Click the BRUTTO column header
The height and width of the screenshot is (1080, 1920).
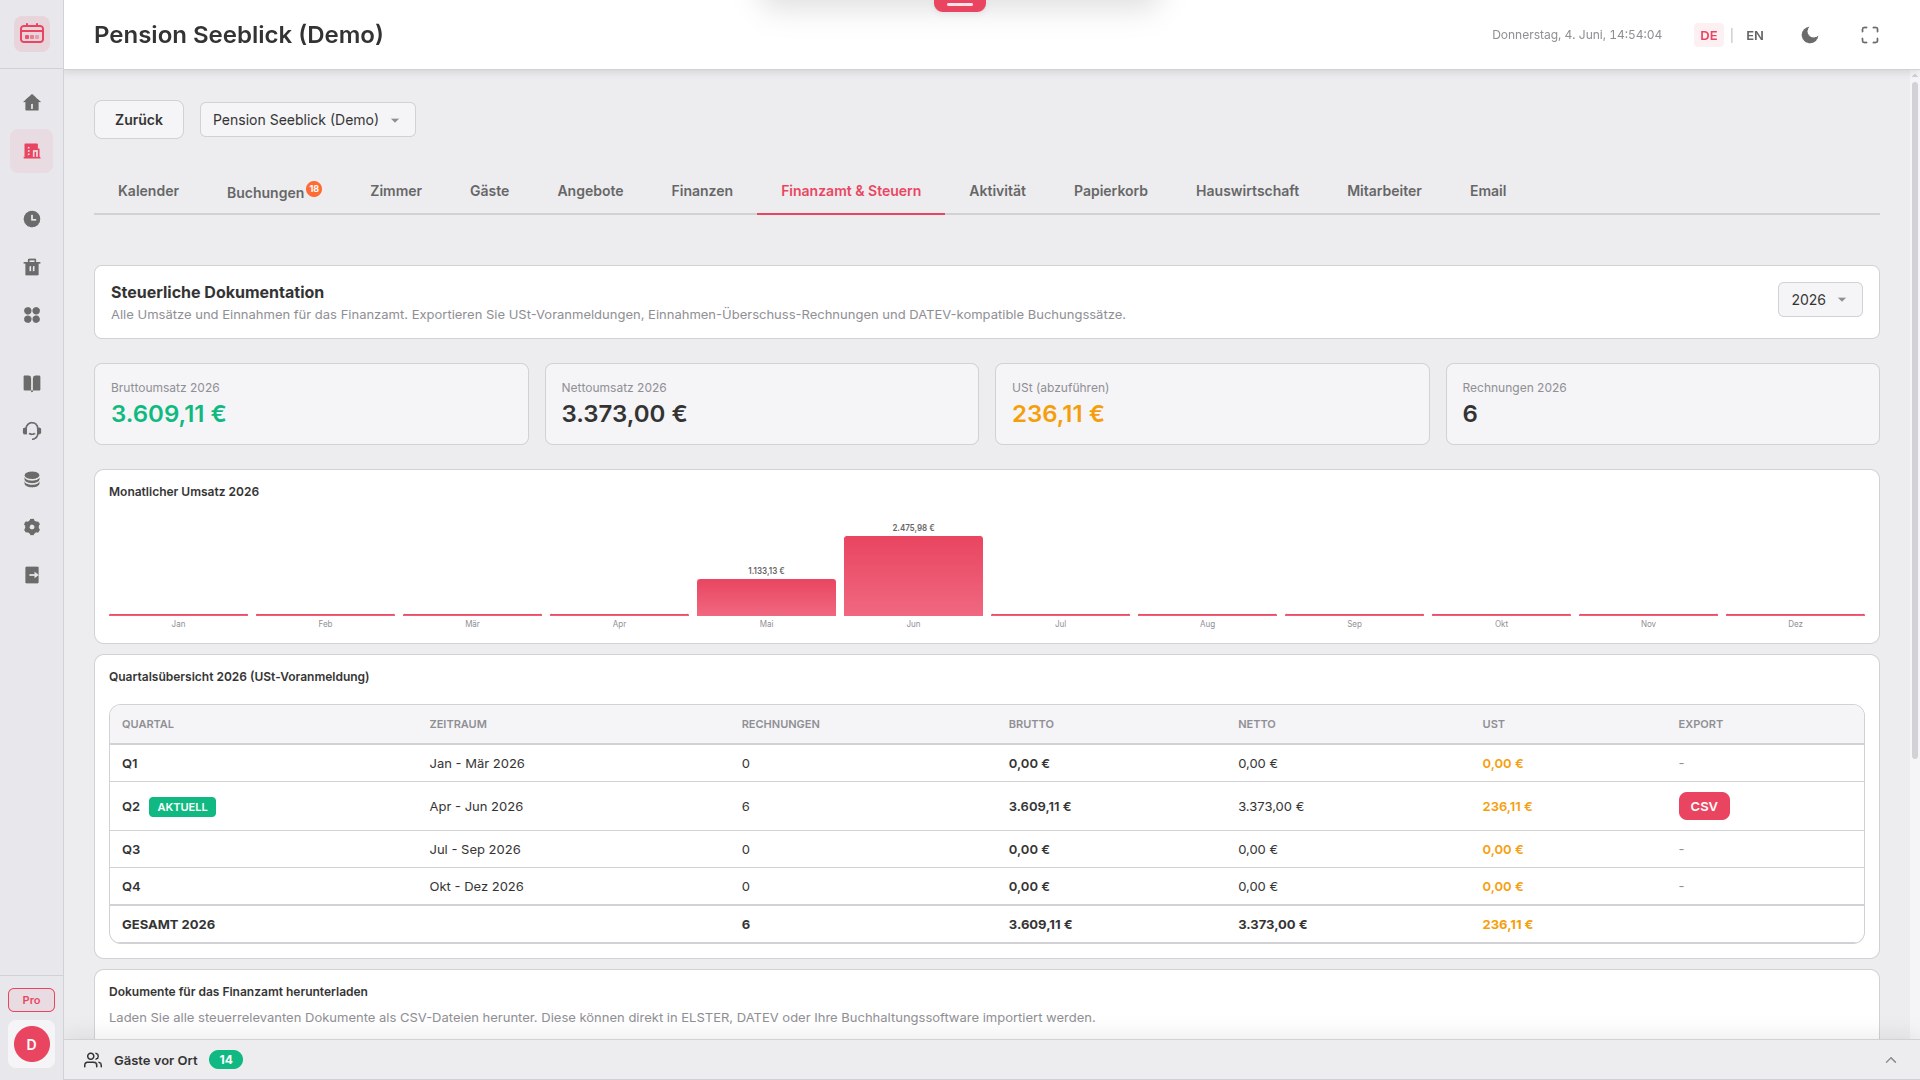1031,724
